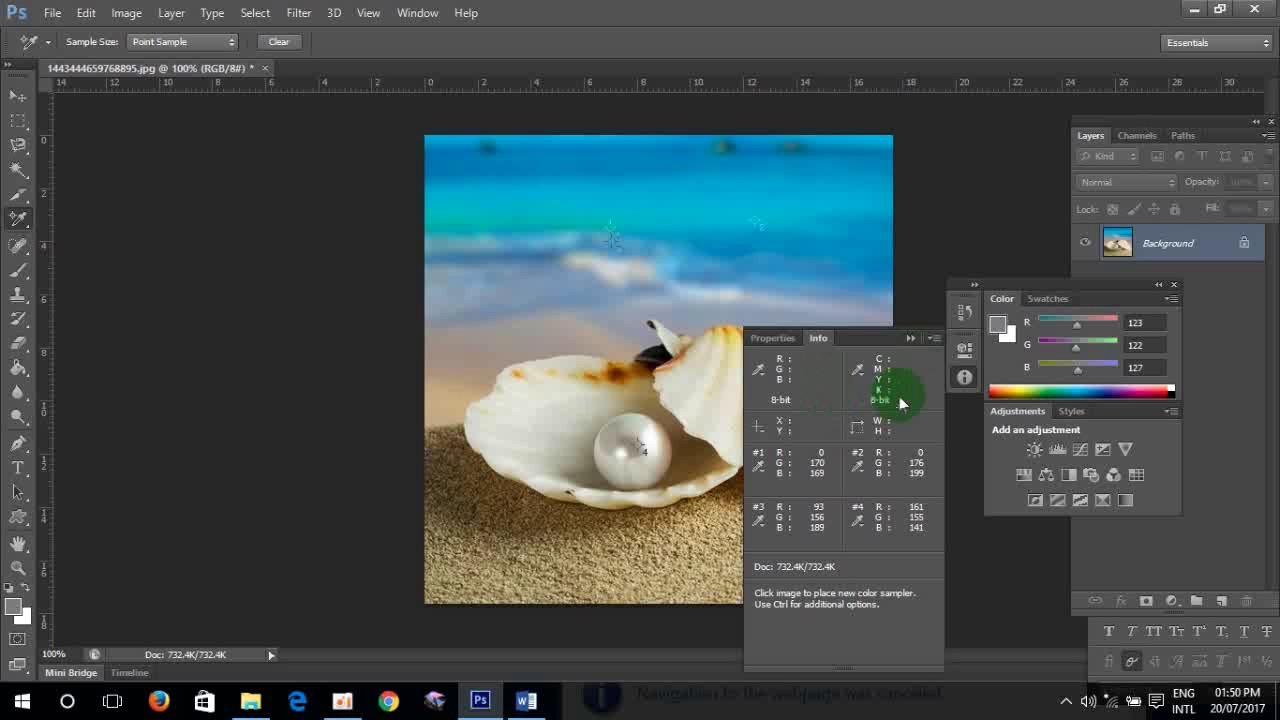The image size is (1280, 720).
Task: Select the Brush tool
Action: coord(18,270)
